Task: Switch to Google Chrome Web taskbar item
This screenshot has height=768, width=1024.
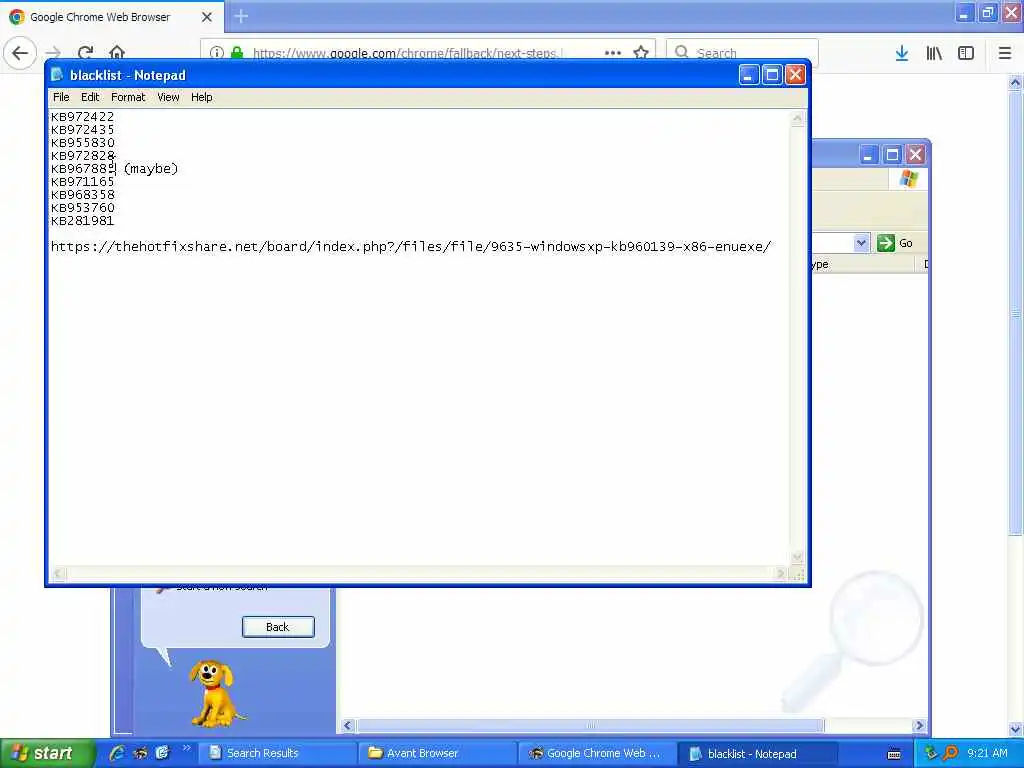Action: pos(597,754)
